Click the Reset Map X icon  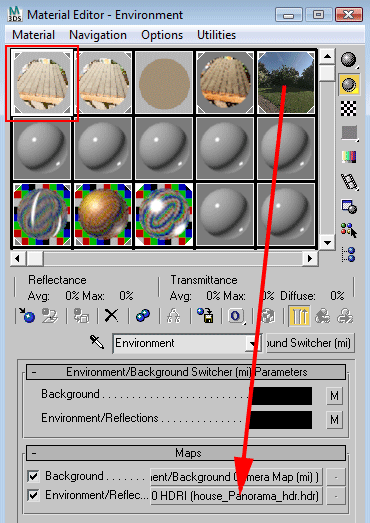coord(111,315)
